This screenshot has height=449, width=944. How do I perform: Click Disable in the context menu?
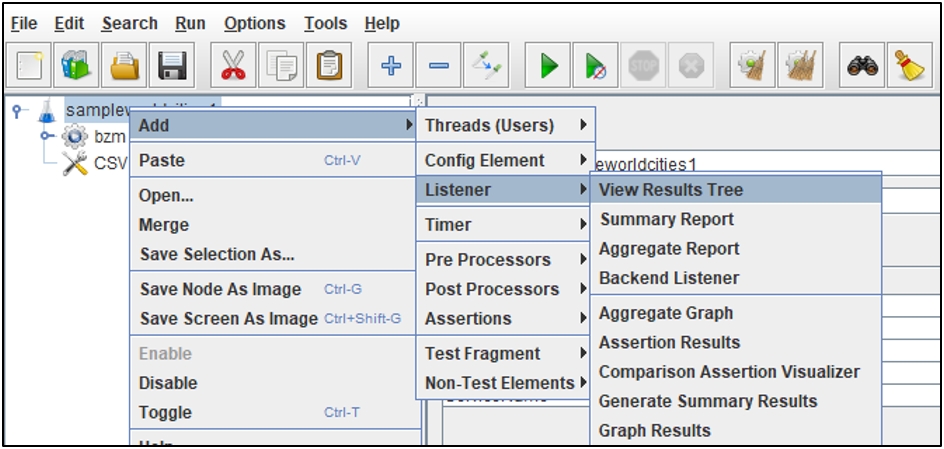(x=168, y=383)
